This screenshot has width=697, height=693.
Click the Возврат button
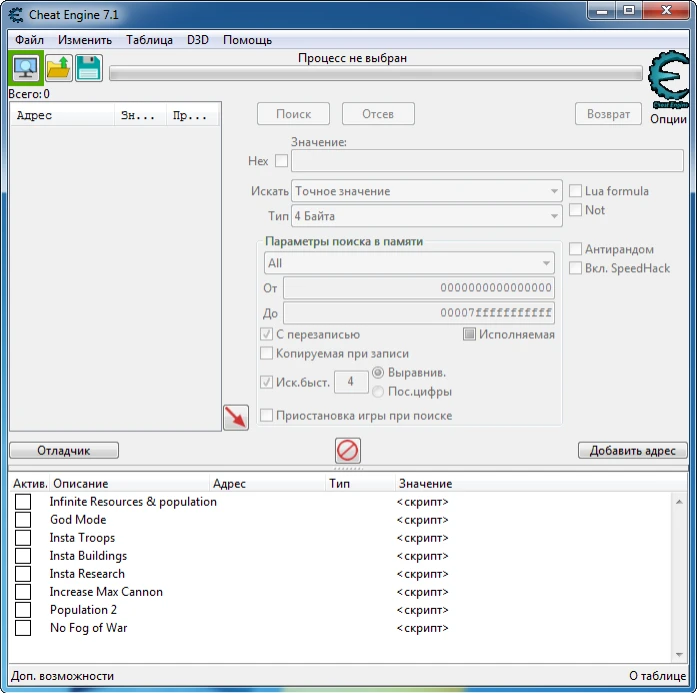[608, 114]
